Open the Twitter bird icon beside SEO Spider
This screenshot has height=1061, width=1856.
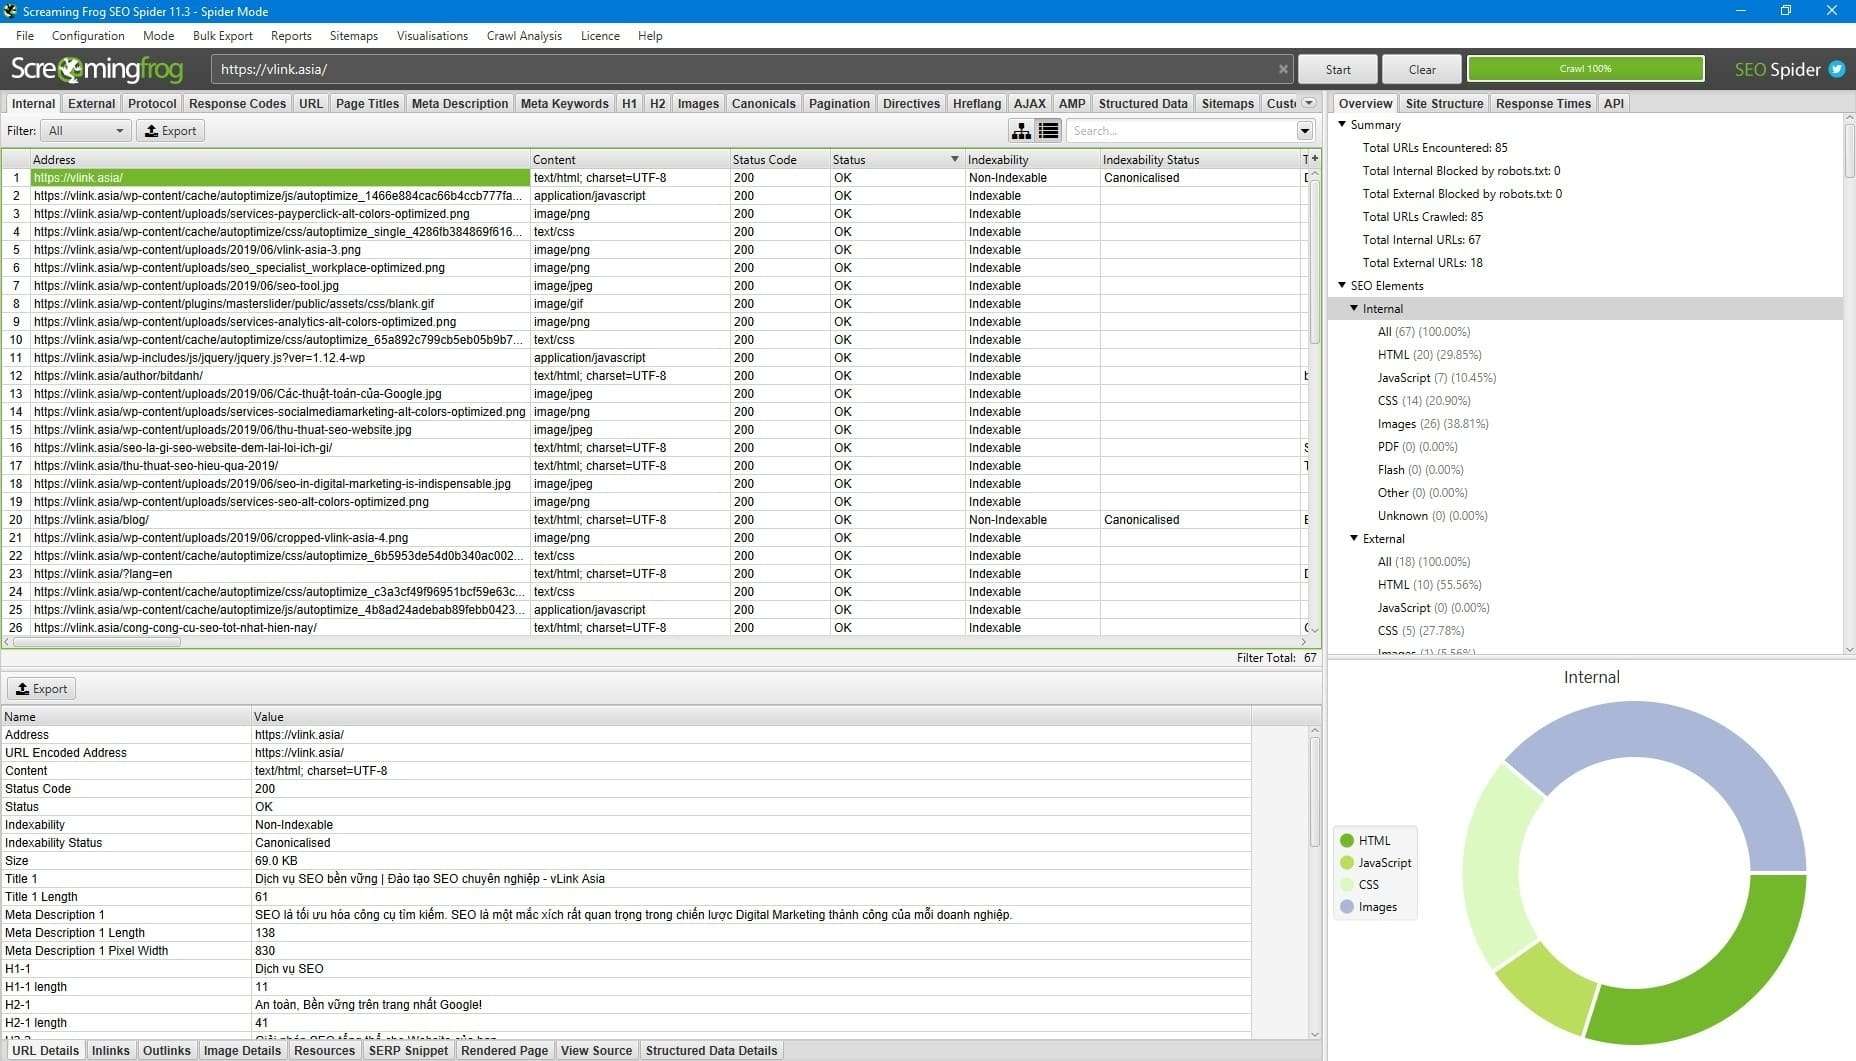pyautogui.click(x=1837, y=69)
